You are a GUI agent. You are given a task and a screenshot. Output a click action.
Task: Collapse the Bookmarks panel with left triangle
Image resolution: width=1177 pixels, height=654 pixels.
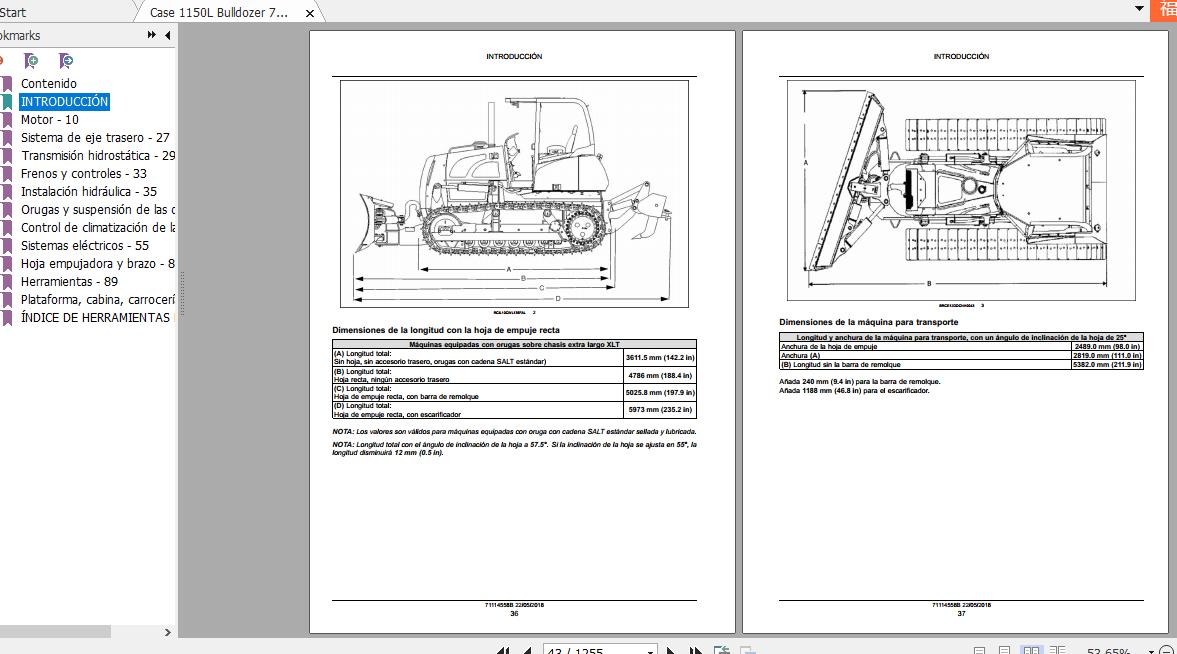coord(168,34)
